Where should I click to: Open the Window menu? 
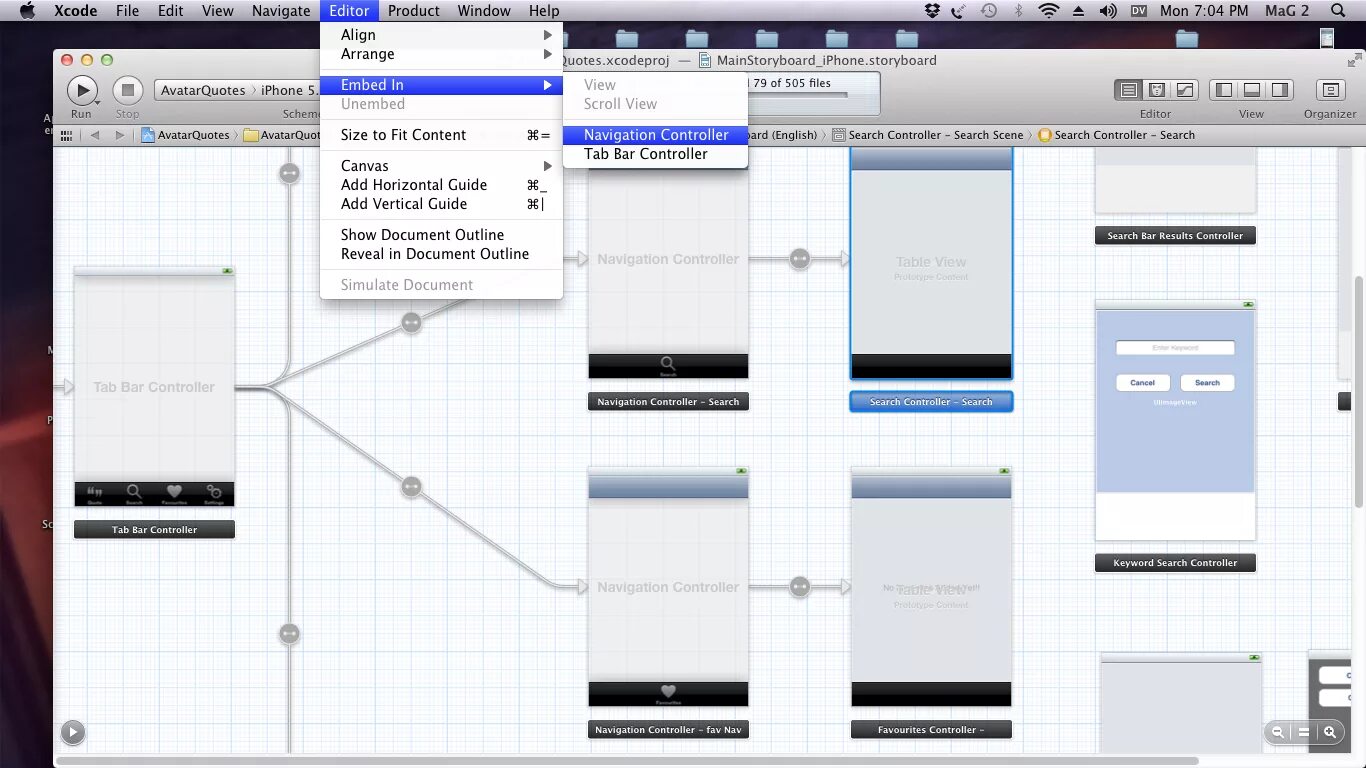pos(484,11)
